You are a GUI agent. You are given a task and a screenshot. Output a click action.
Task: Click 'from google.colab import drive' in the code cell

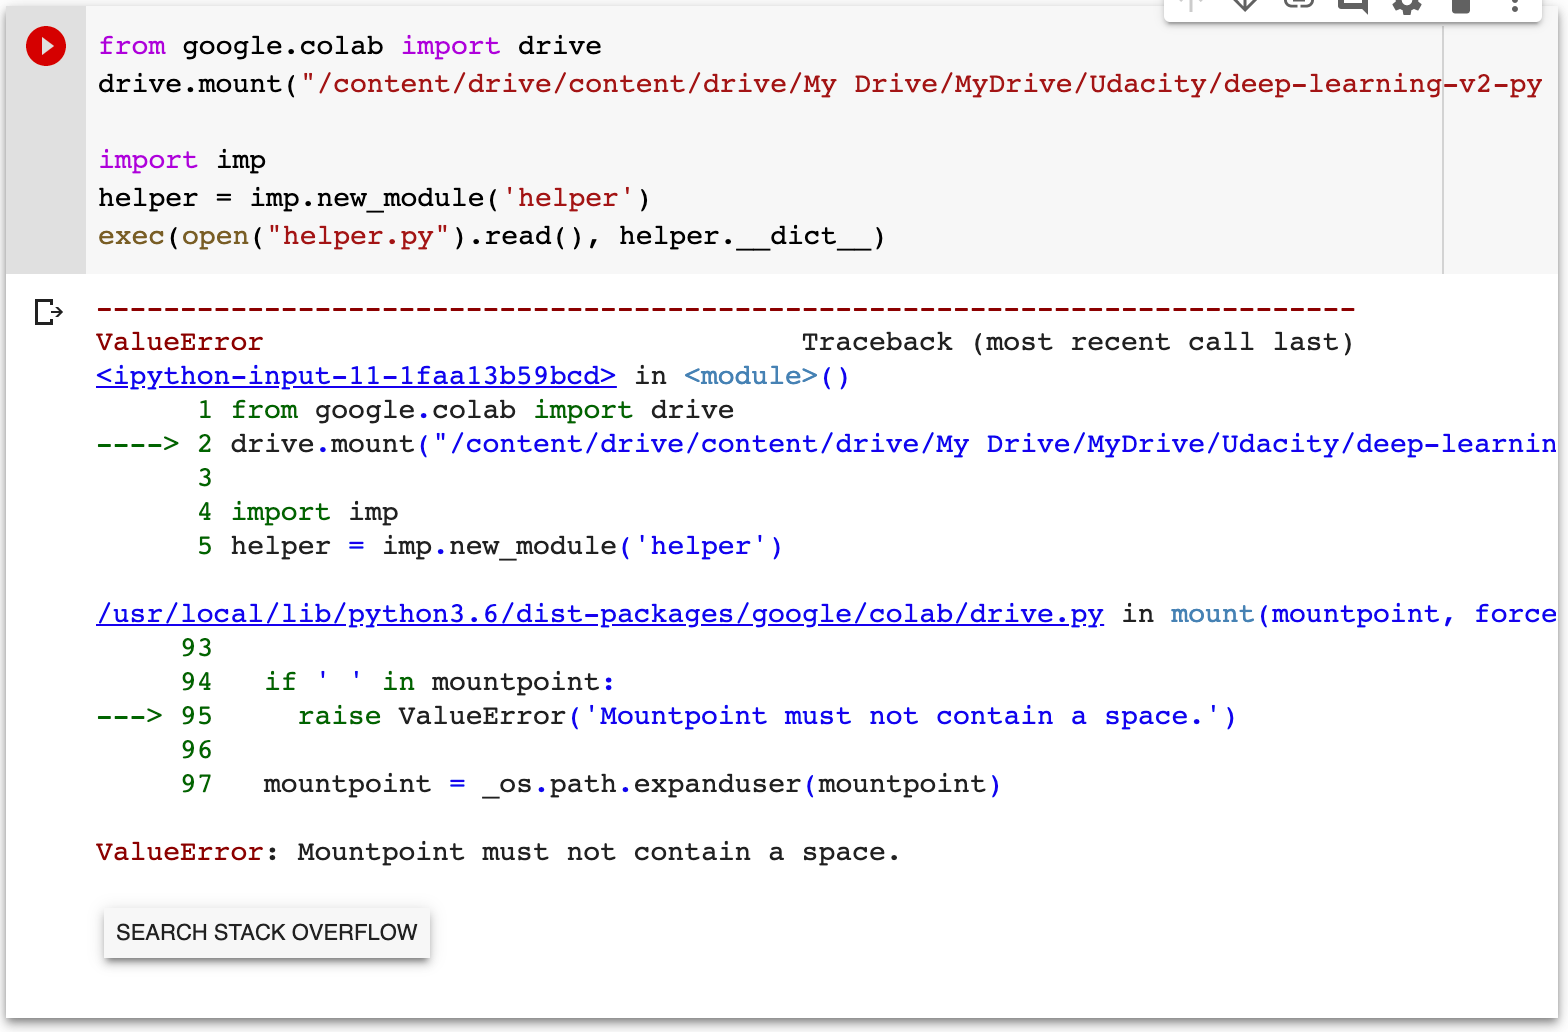click(x=350, y=46)
